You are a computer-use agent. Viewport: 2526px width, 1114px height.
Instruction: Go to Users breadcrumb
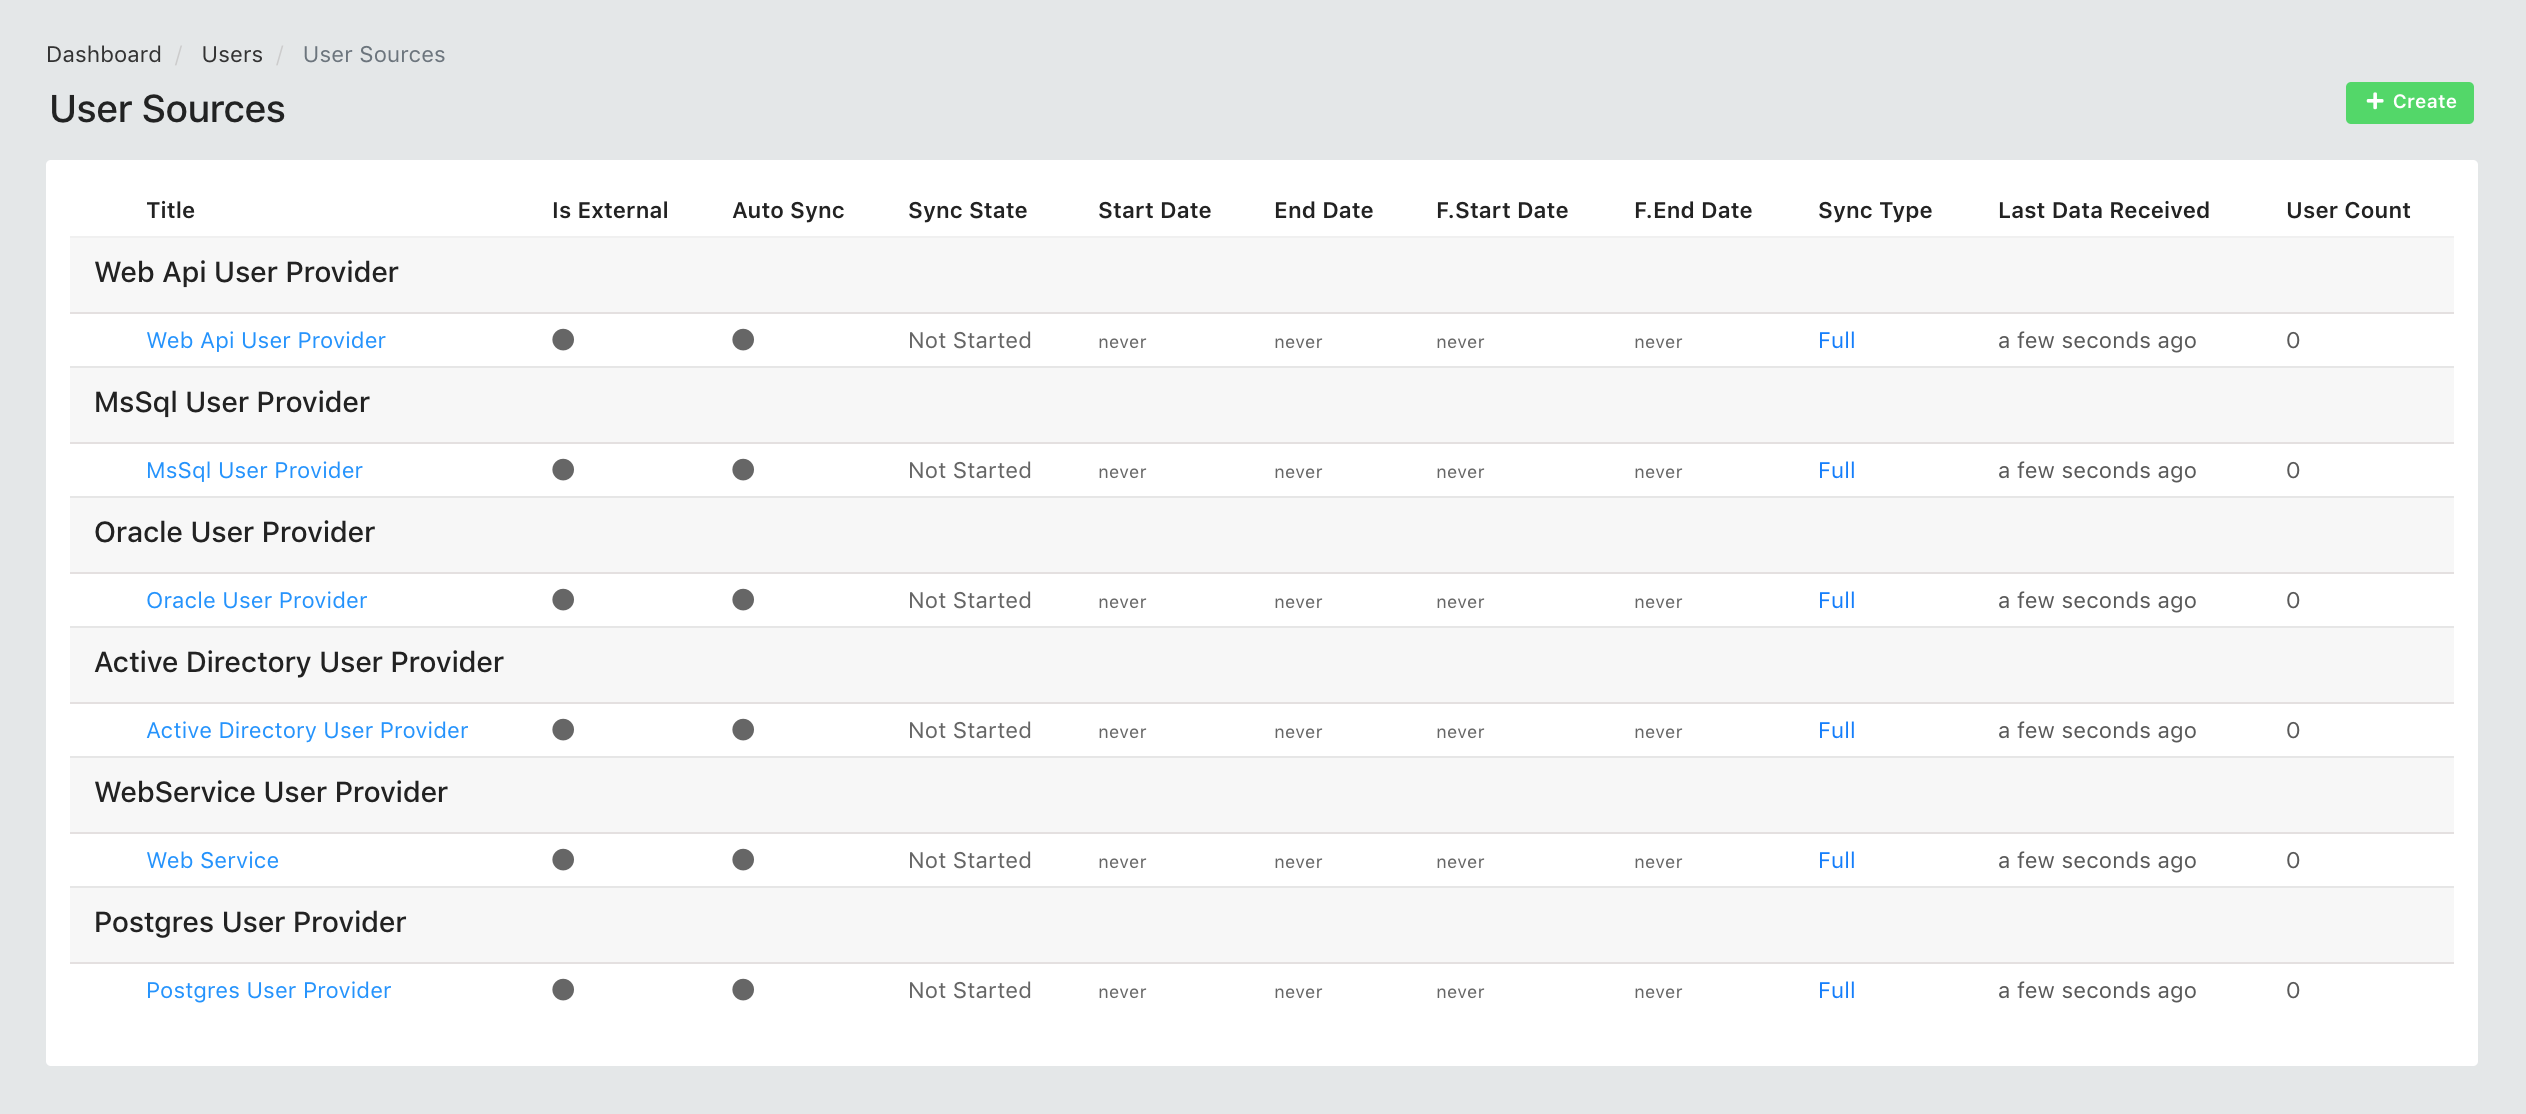pyautogui.click(x=232, y=54)
